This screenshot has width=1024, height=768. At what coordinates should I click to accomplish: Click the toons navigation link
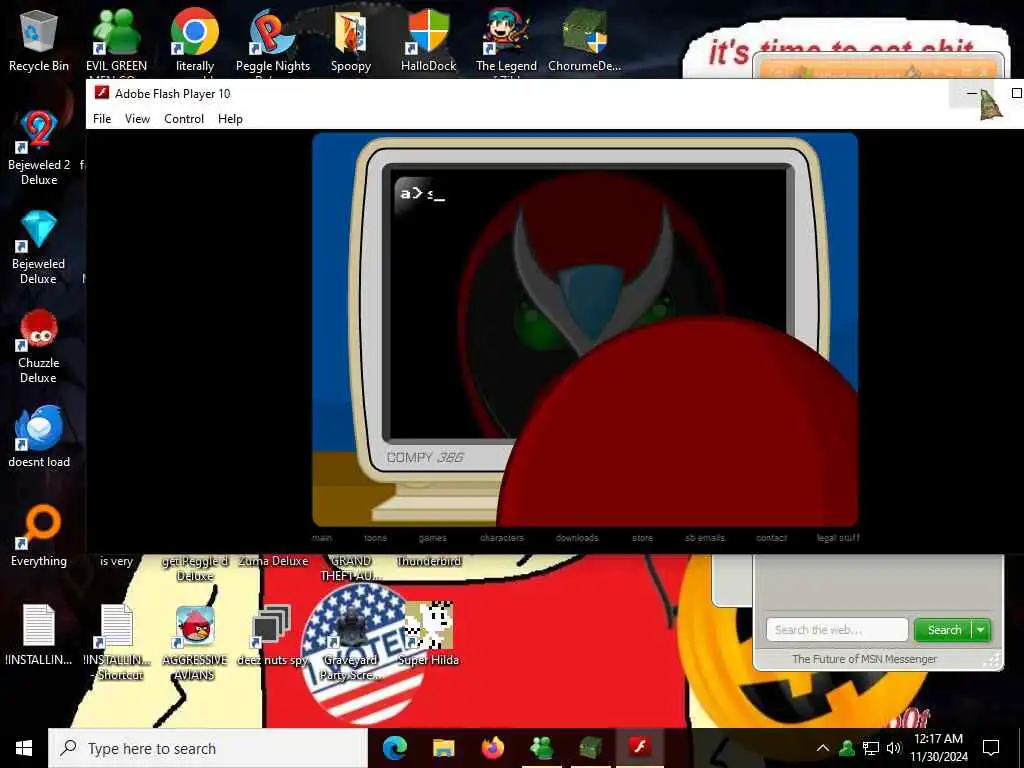coord(376,538)
